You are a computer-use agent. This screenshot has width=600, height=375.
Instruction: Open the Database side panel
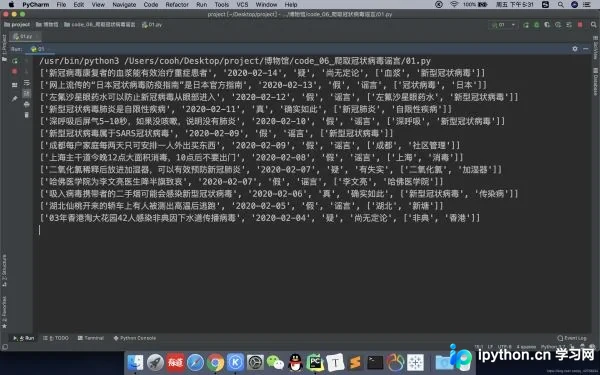point(596,81)
